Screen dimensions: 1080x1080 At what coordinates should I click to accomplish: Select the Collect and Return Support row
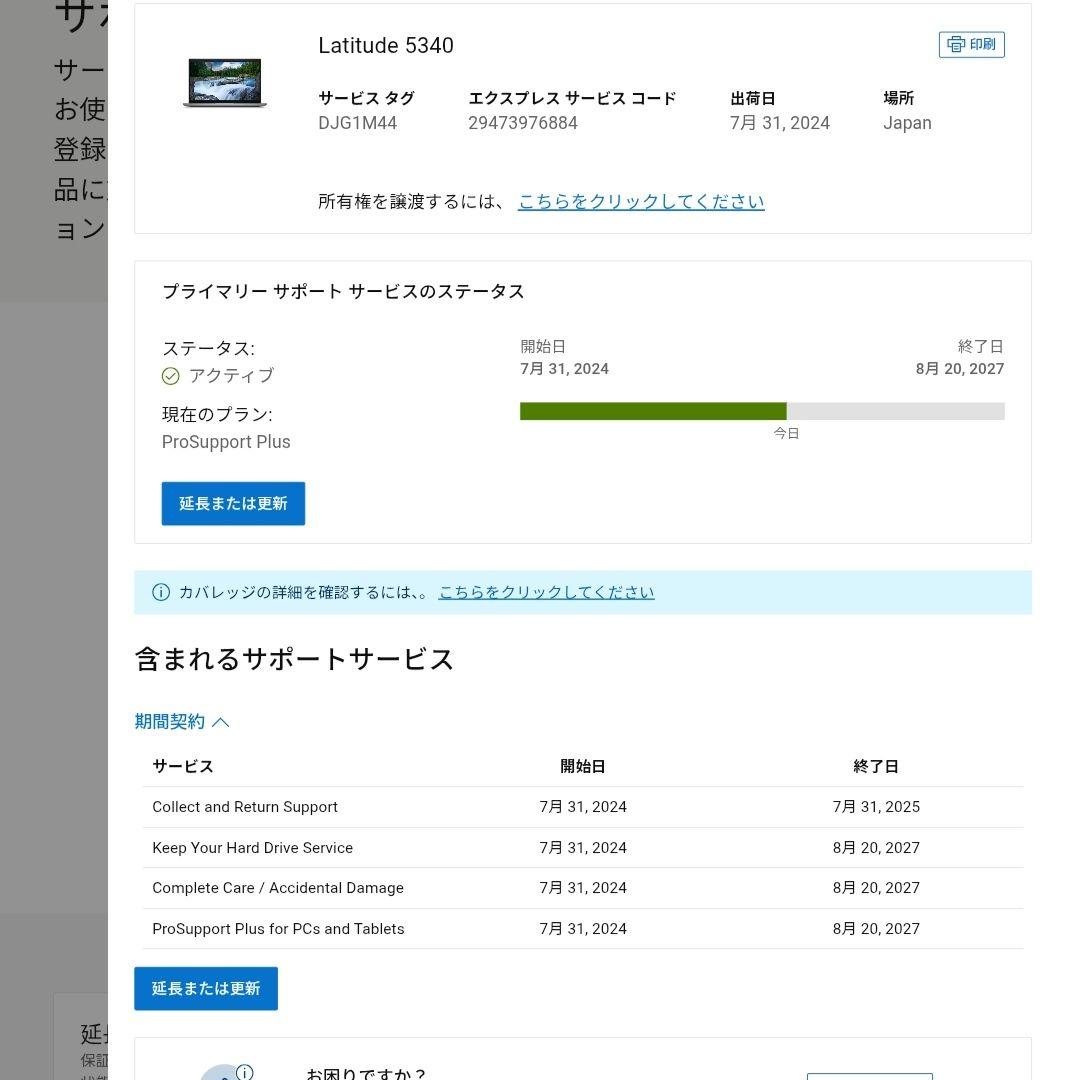[583, 807]
